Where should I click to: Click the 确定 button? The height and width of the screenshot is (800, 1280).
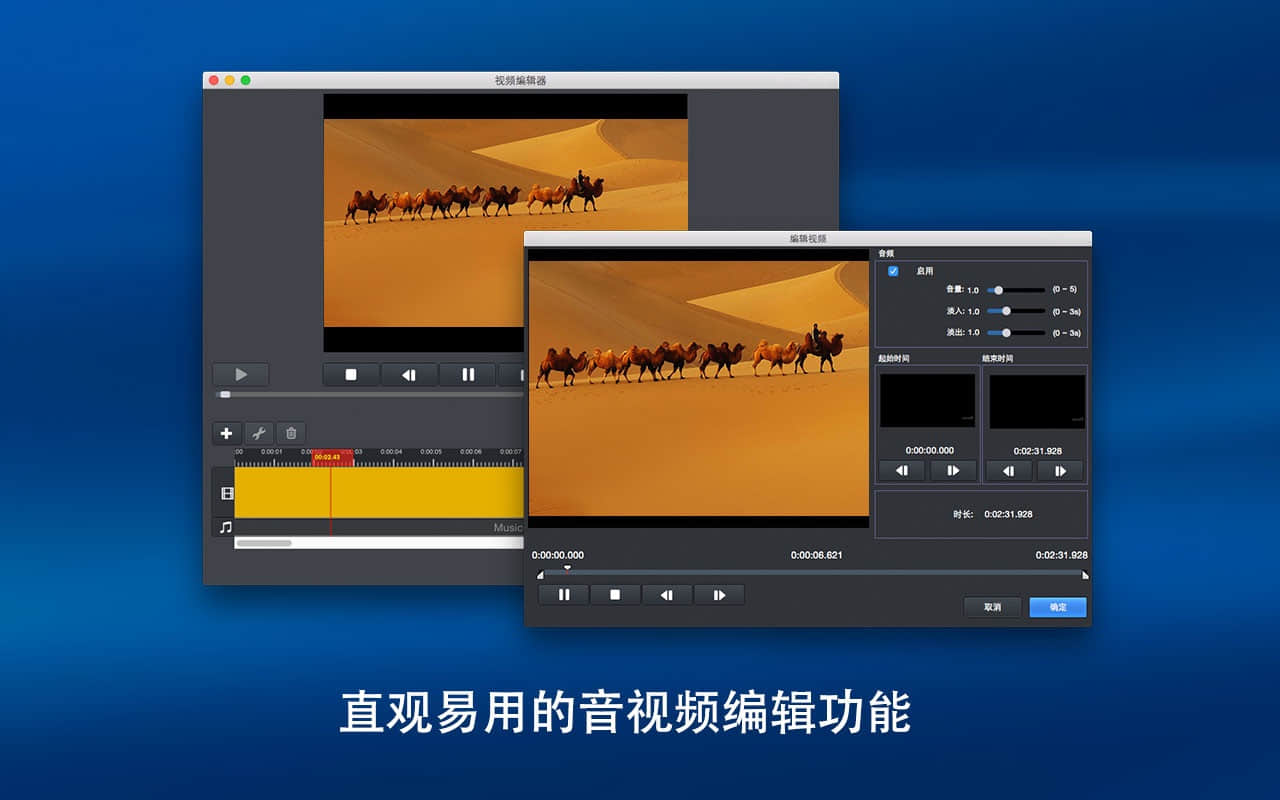pos(1058,607)
